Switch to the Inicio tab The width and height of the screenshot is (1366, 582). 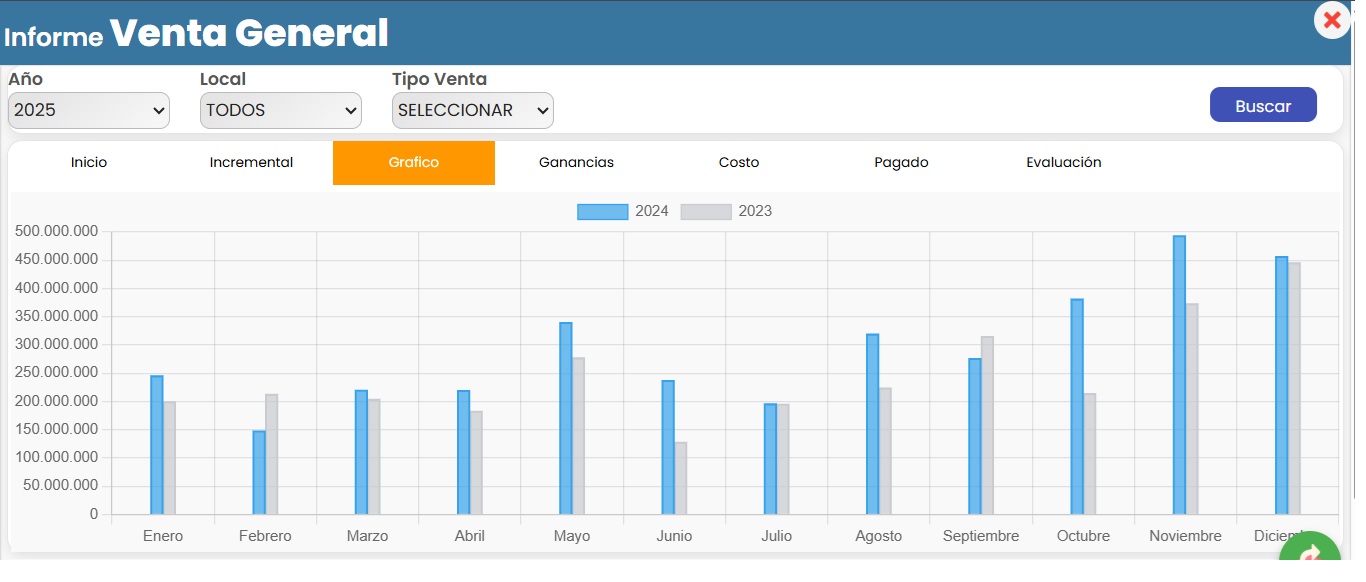(89, 162)
